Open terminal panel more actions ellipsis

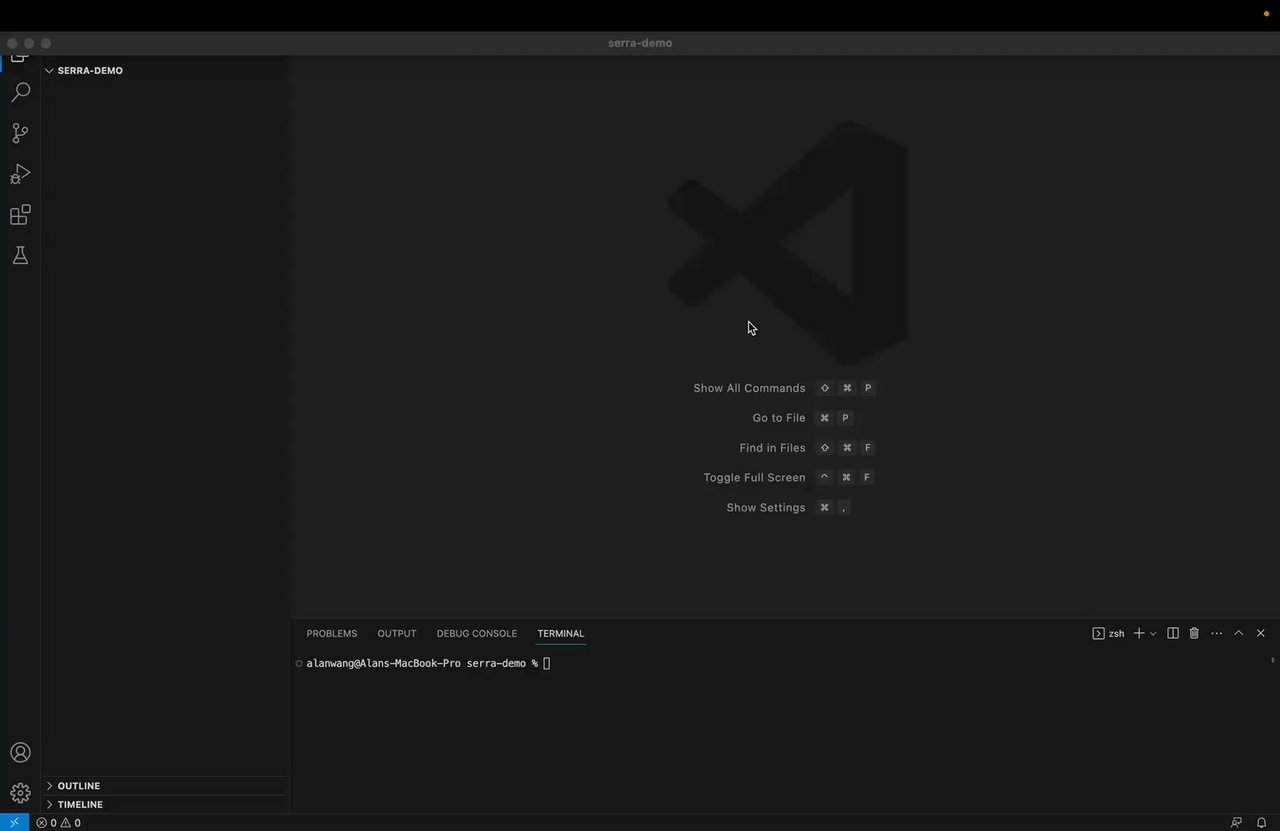pyautogui.click(x=1216, y=633)
